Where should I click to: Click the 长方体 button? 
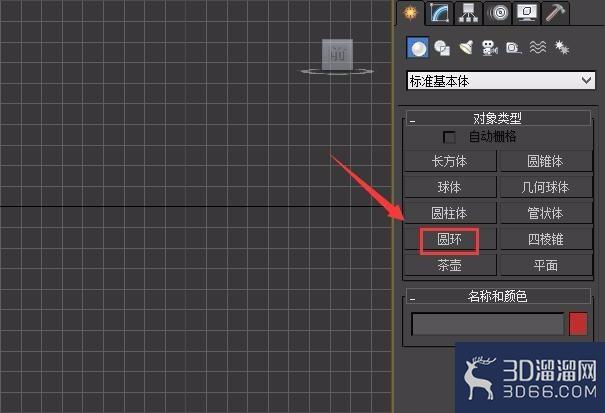click(450, 161)
